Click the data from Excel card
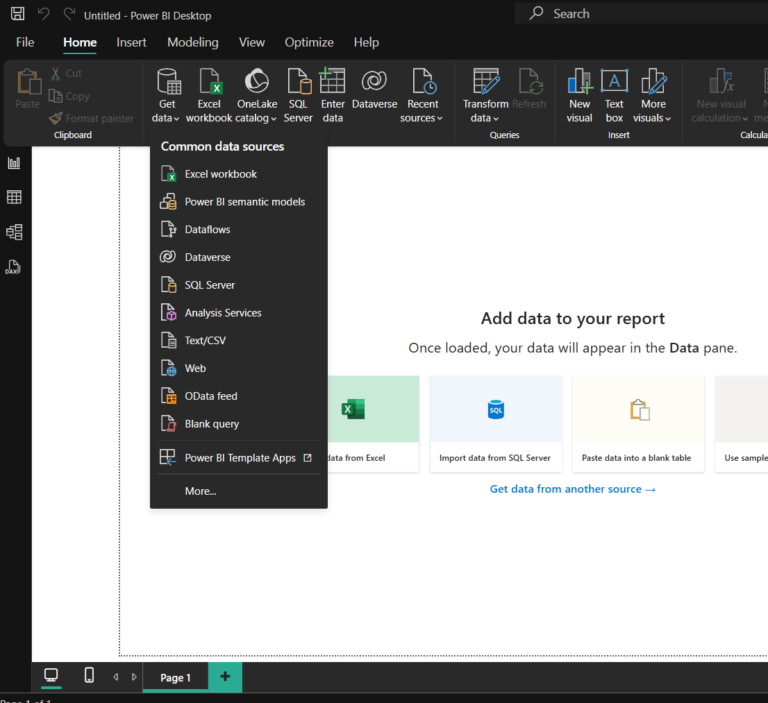The width and height of the screenshot is (768, 703). [374, 424]
